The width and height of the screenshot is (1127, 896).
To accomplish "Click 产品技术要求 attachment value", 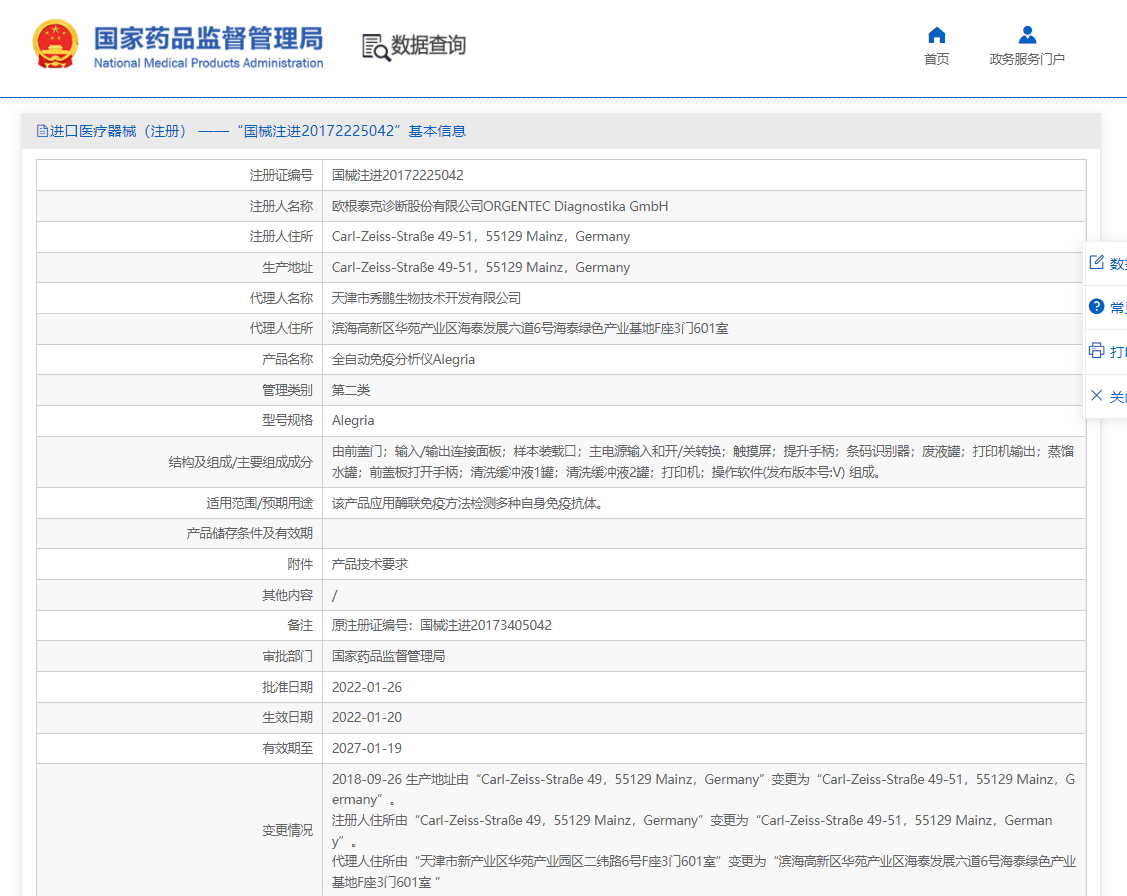I will pyautogui.click(x=369, y=564).
